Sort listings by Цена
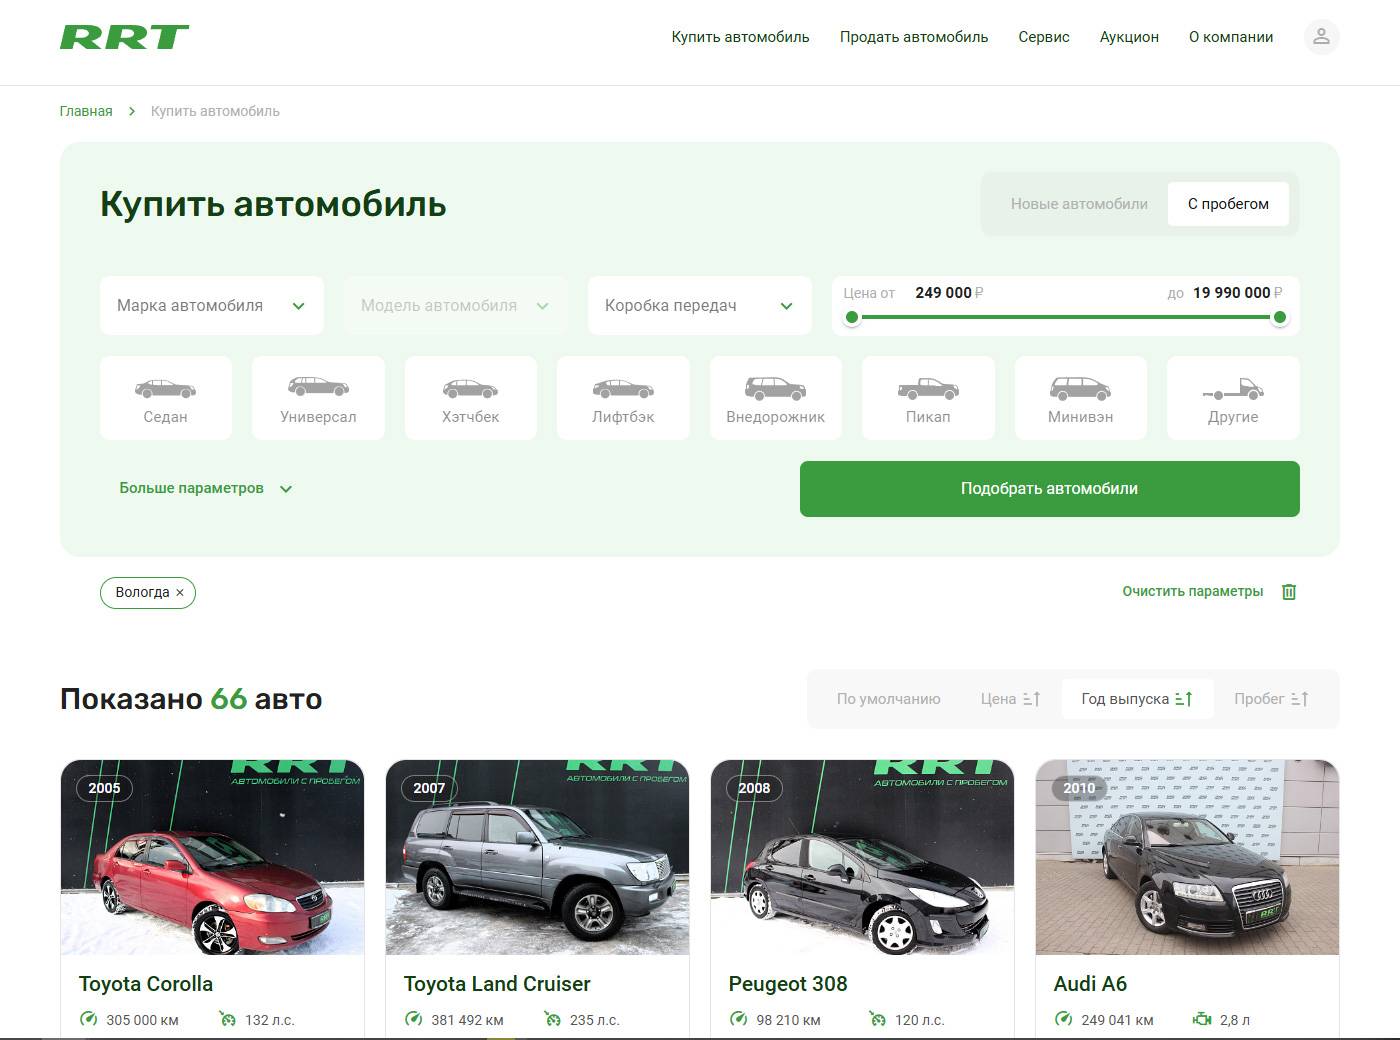The height and width of the screenshot is (1040, 1400). point(1011,699)
